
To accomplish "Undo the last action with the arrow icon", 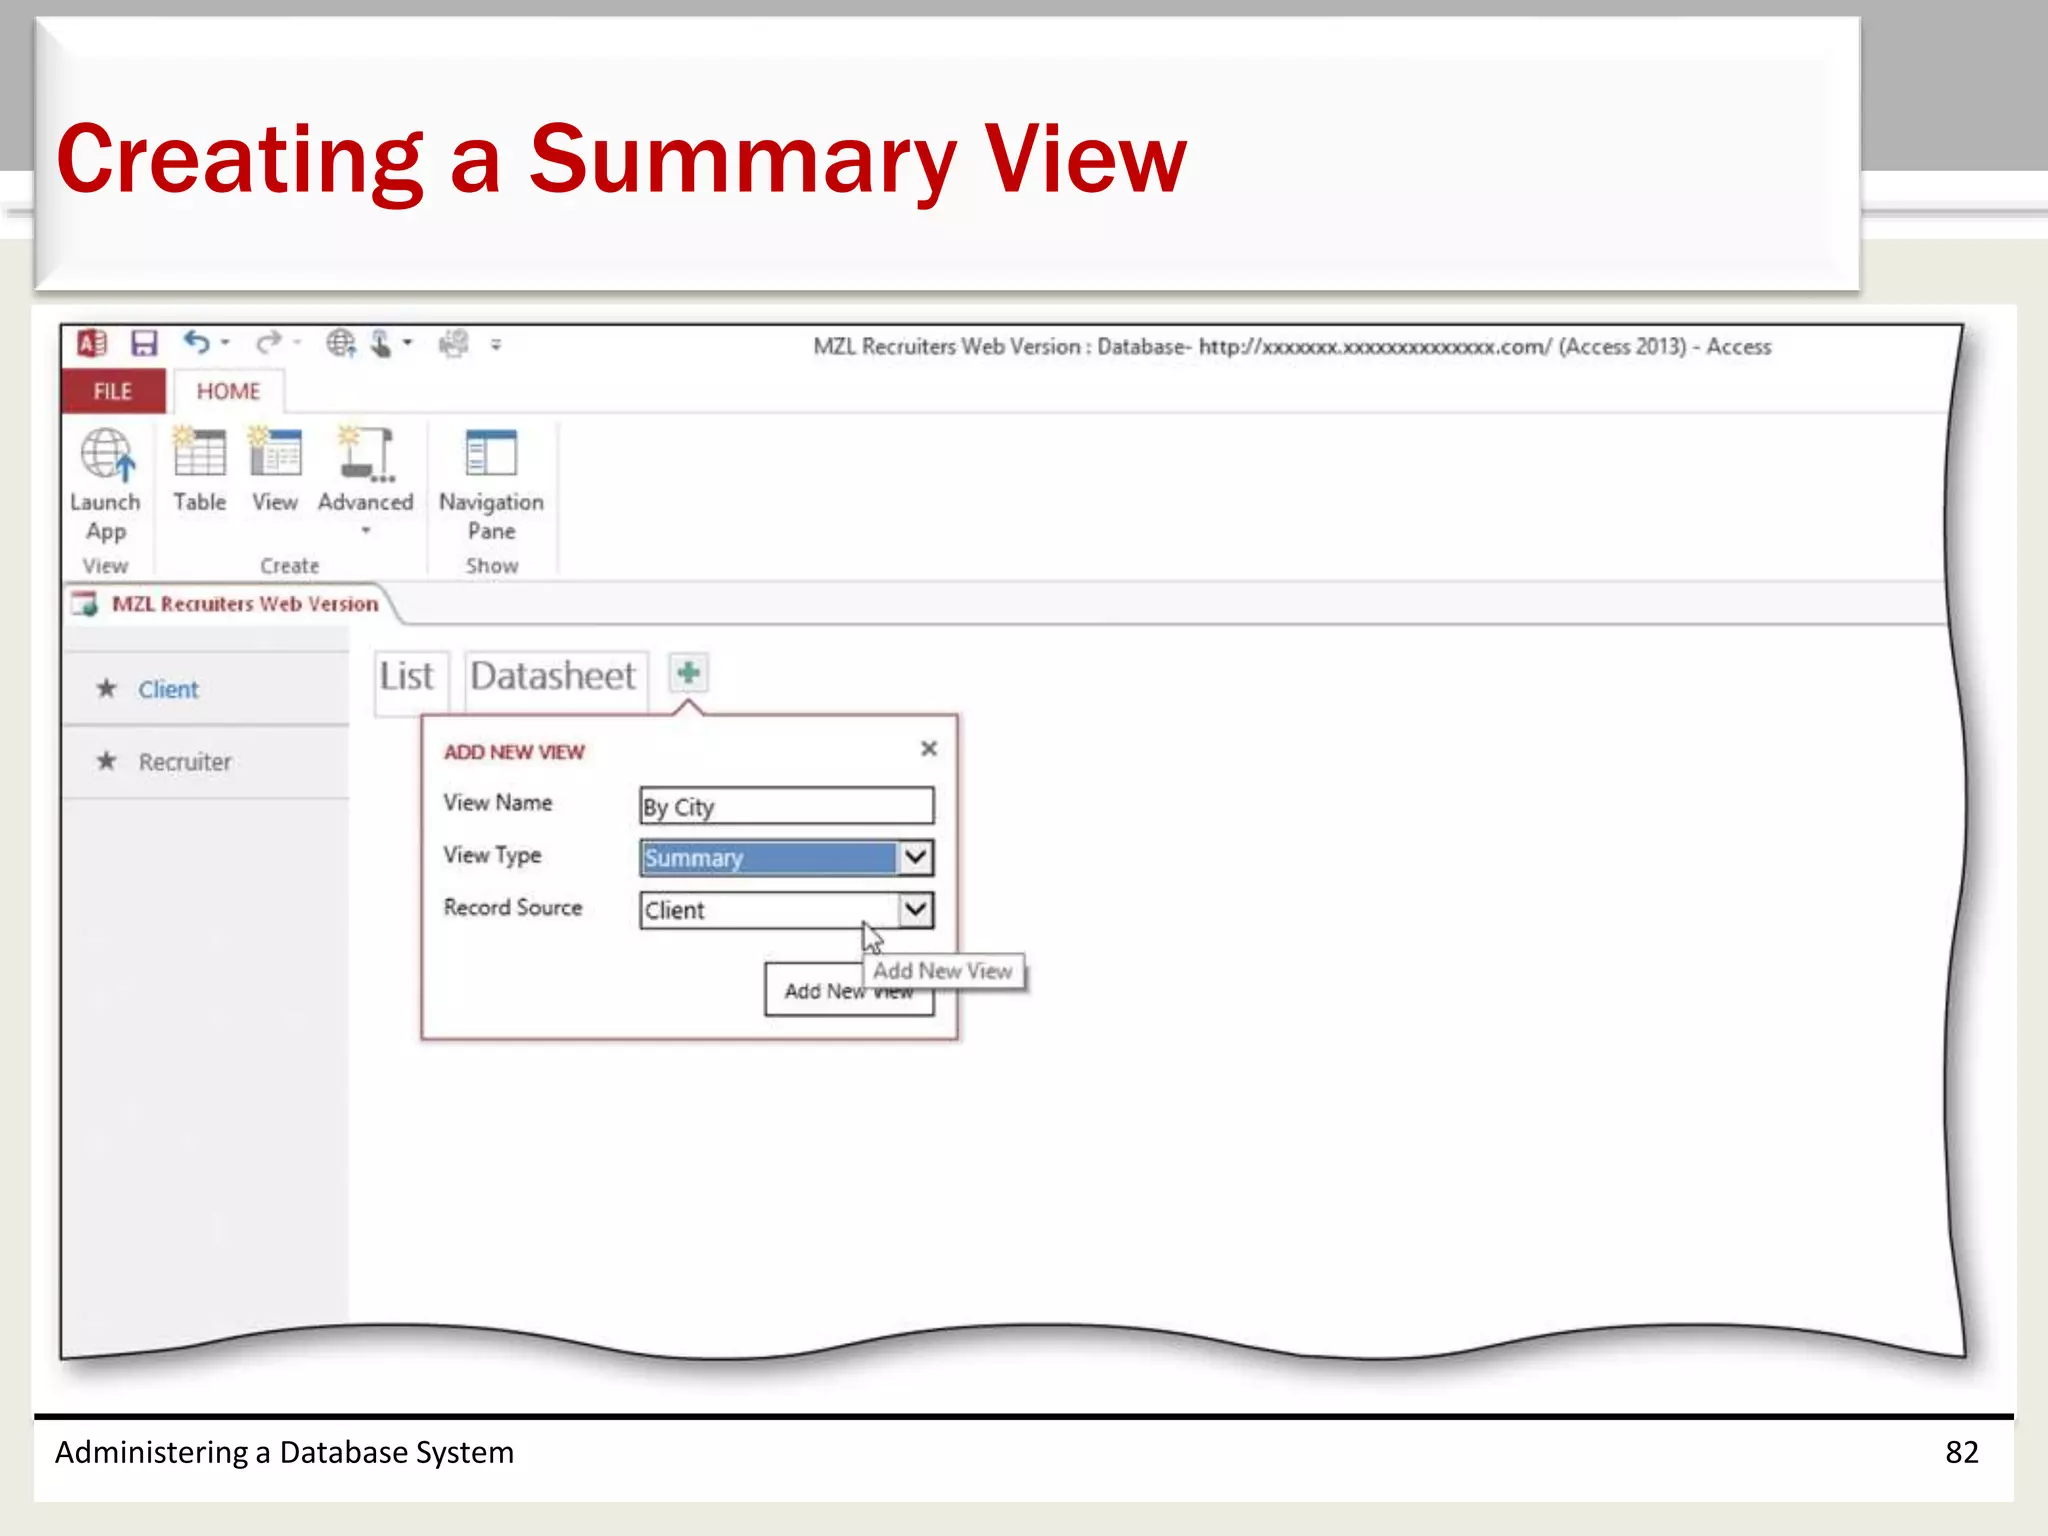I will pyautogui.click(x=196, y=343).
